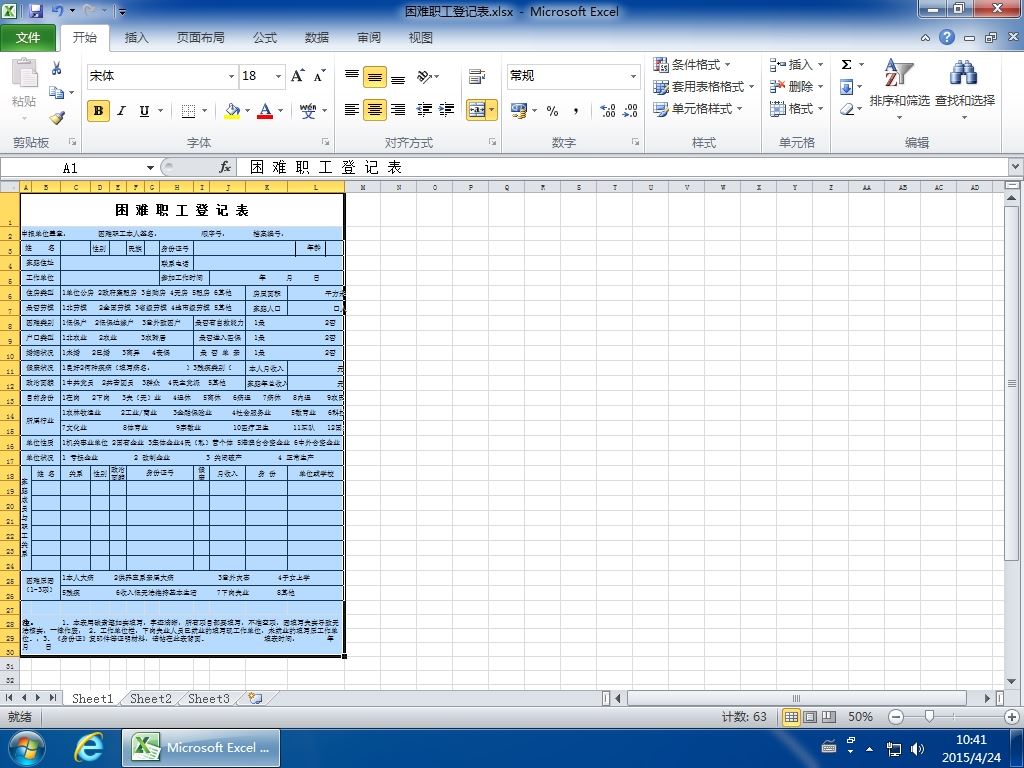Screen dimensions: 1024x768
Task: Apply the red font color
Action: click(x=264, y=110)
